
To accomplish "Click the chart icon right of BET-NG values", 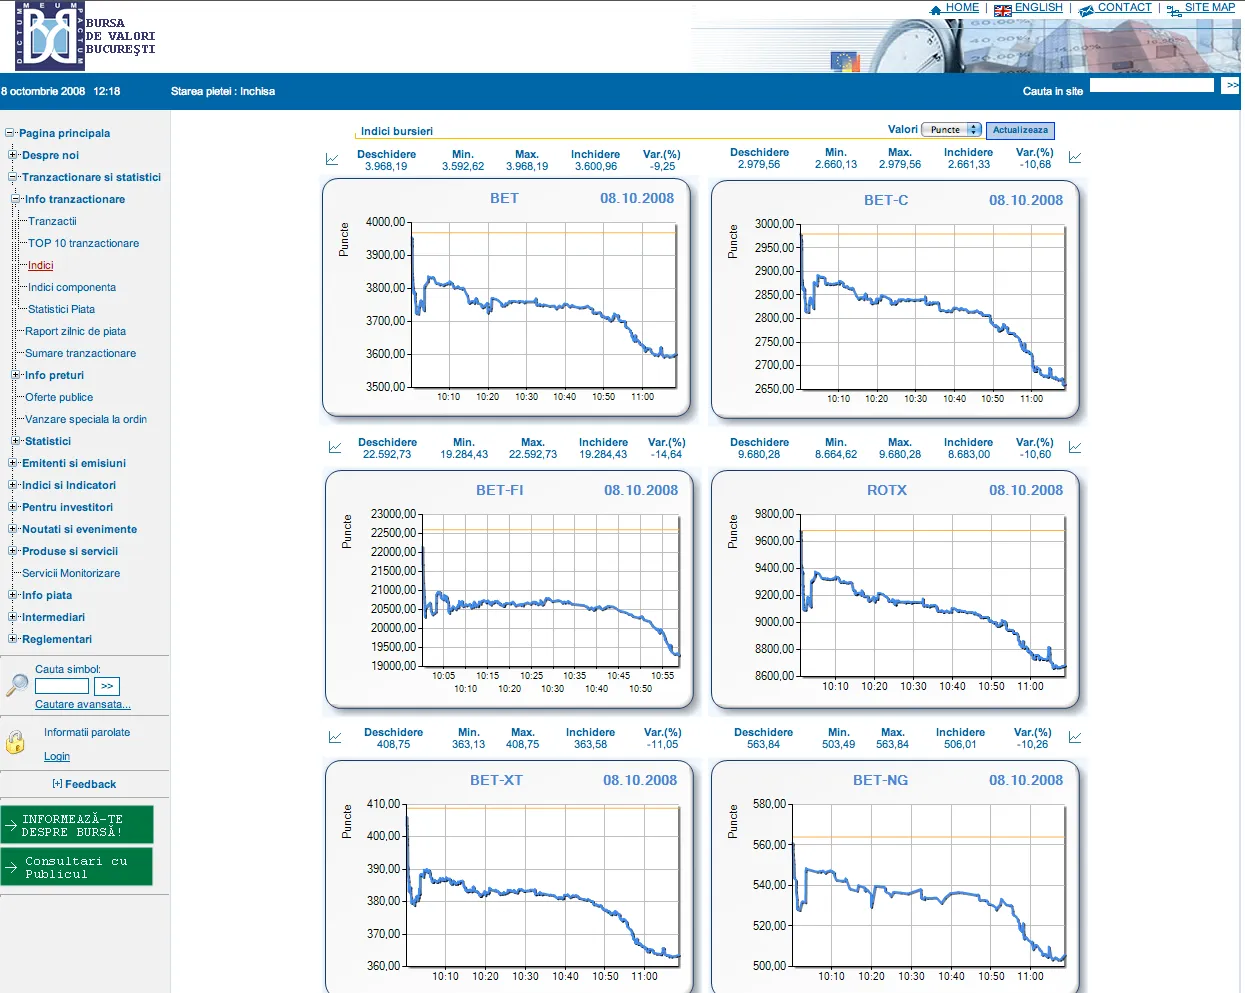I will pos(1075,737).
